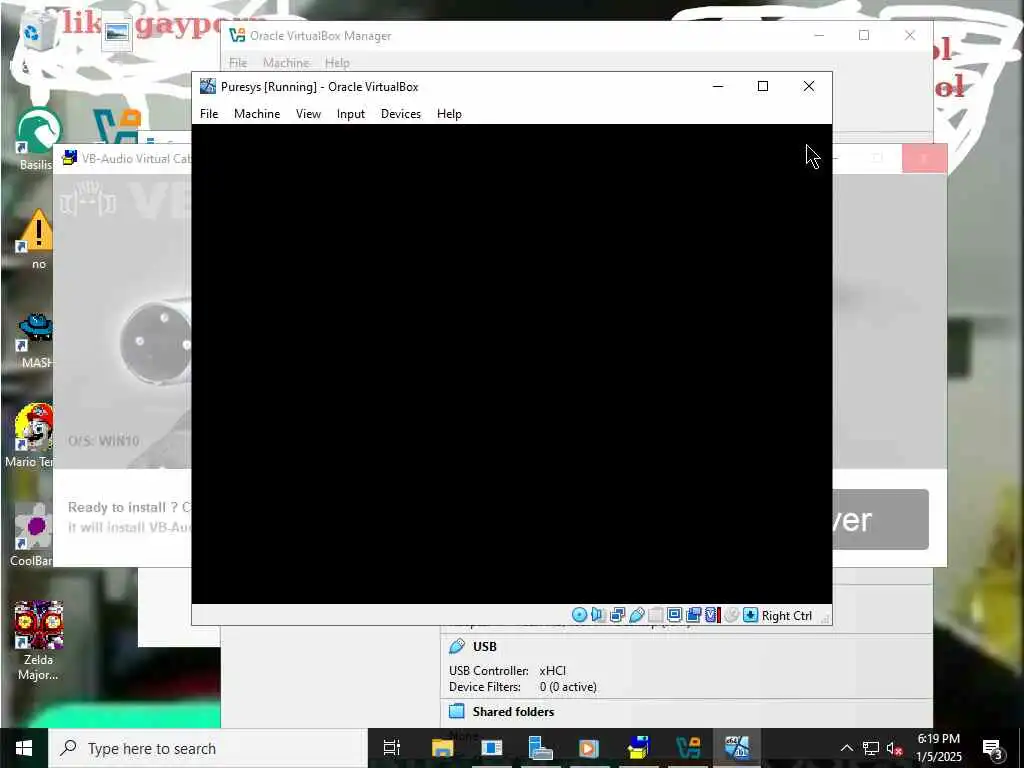Click the keyboard capture arrow icon beside Right Ctrl
The height and width of the screenshot is (768, 1024).
tap(750, 615)
